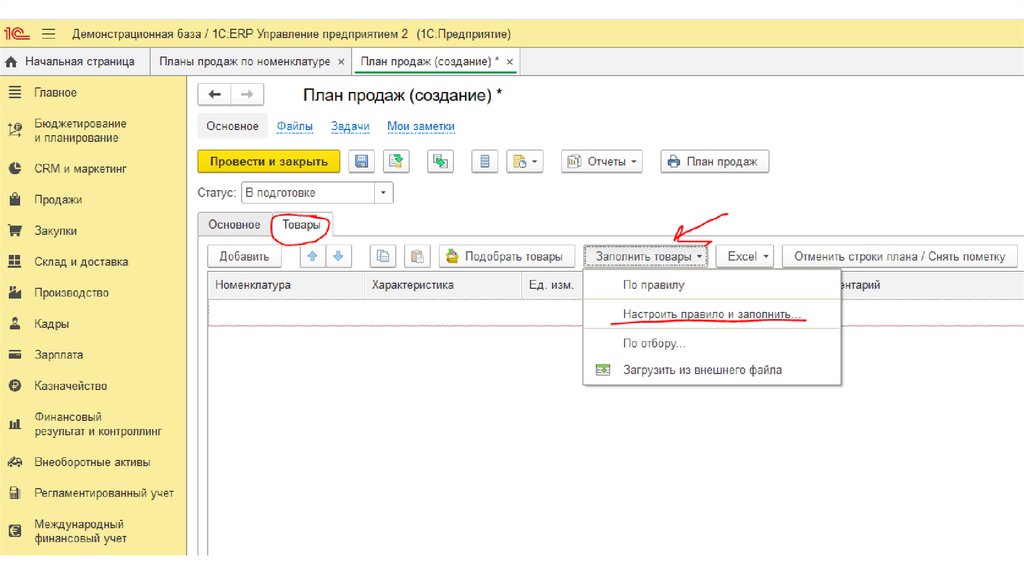Toggle the Заполнить товары dropdown

(x=646, y=257)
